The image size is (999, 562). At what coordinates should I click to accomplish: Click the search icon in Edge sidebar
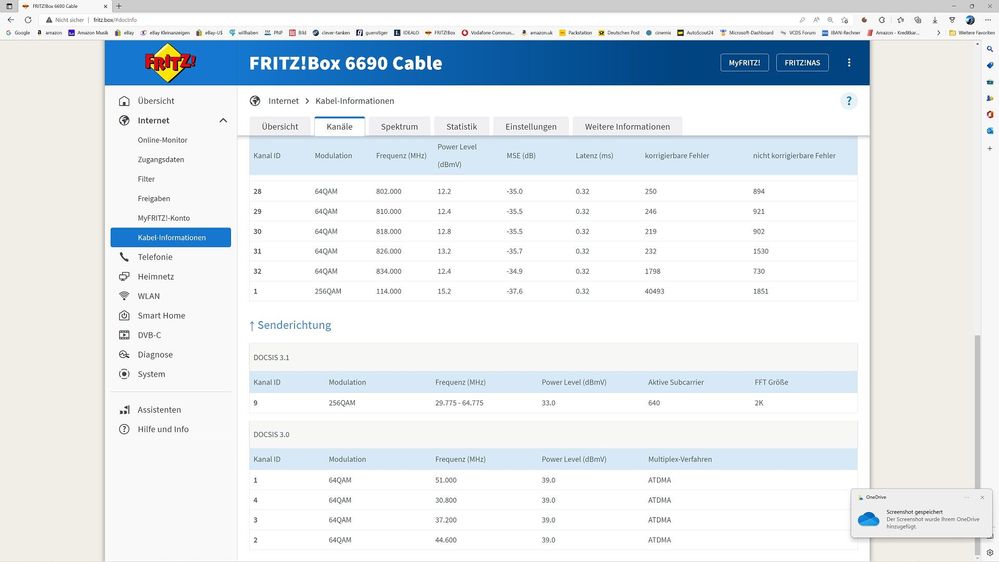point(989,49)
